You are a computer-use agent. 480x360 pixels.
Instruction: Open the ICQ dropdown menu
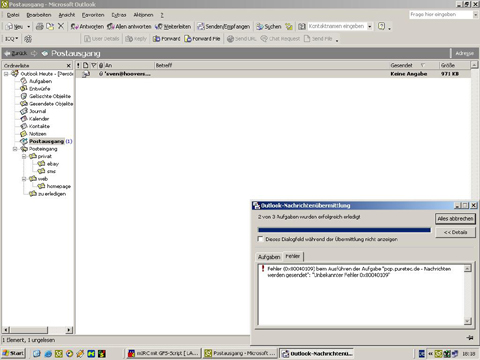[11, 39]
